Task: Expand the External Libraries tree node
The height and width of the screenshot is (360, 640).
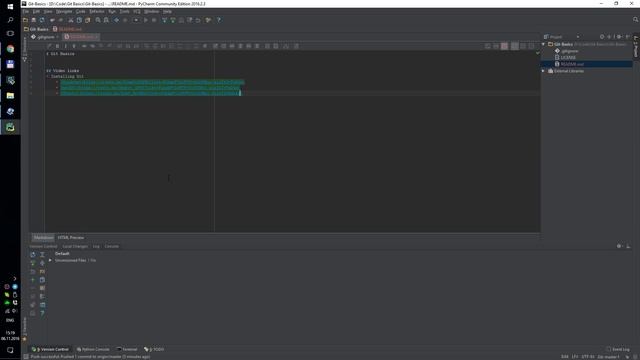Action: click(544, 71)
